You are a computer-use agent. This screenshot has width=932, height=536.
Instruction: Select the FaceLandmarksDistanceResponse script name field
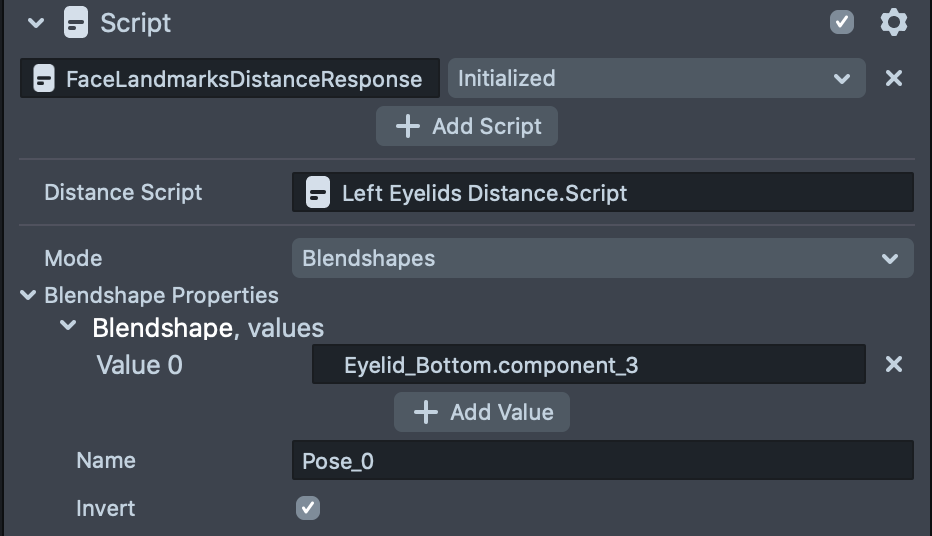242,79
